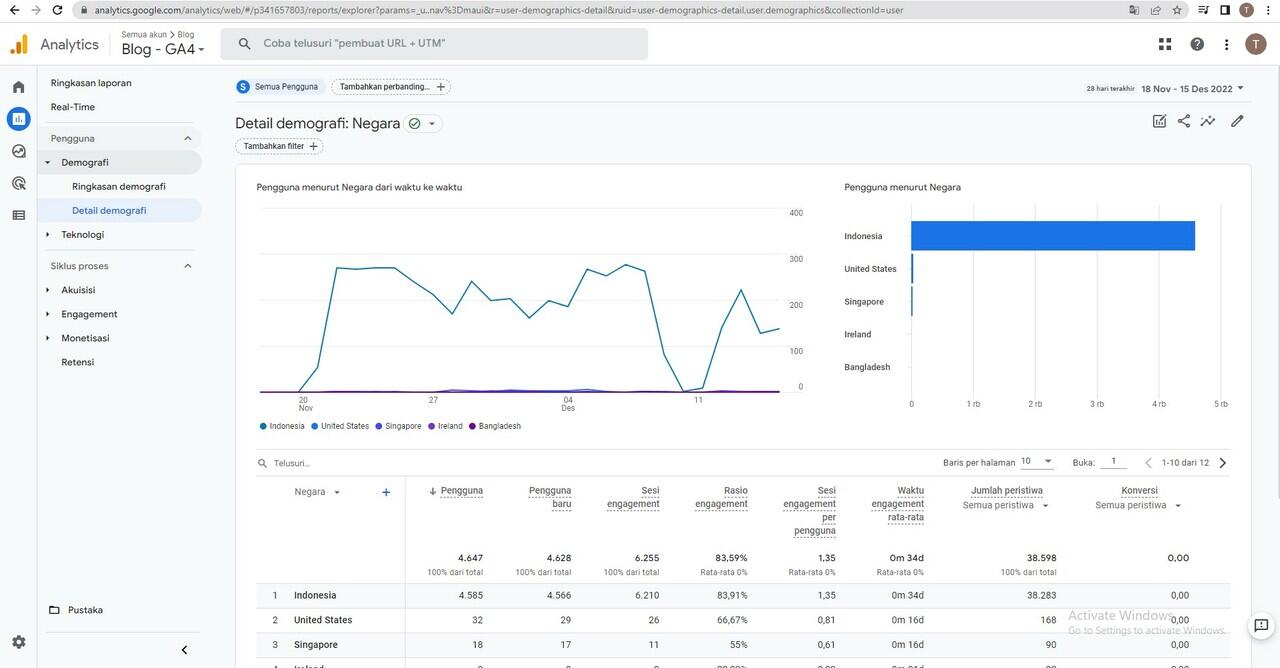Collapse the Pengguna section
Image resolution: width=1280 pixels, height=668 pixels.
point(187,138)
